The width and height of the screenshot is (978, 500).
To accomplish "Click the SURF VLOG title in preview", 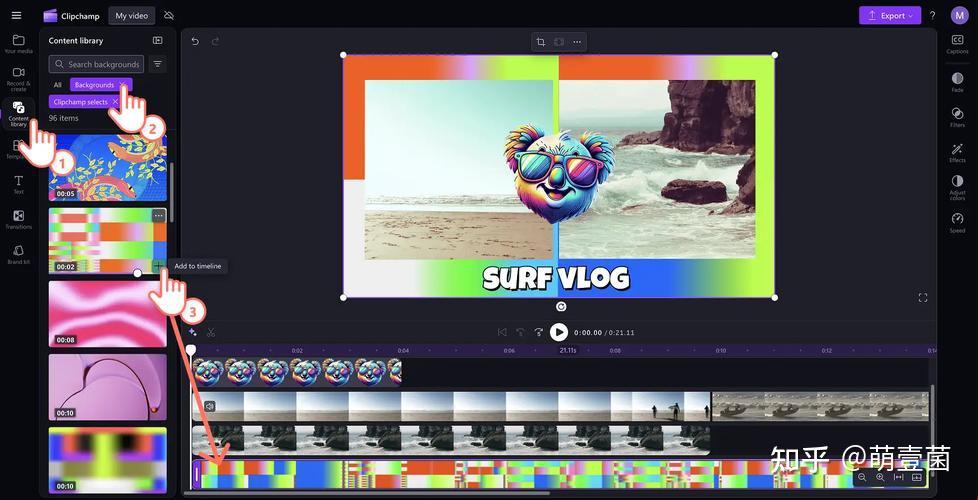I will coord(556,278).
